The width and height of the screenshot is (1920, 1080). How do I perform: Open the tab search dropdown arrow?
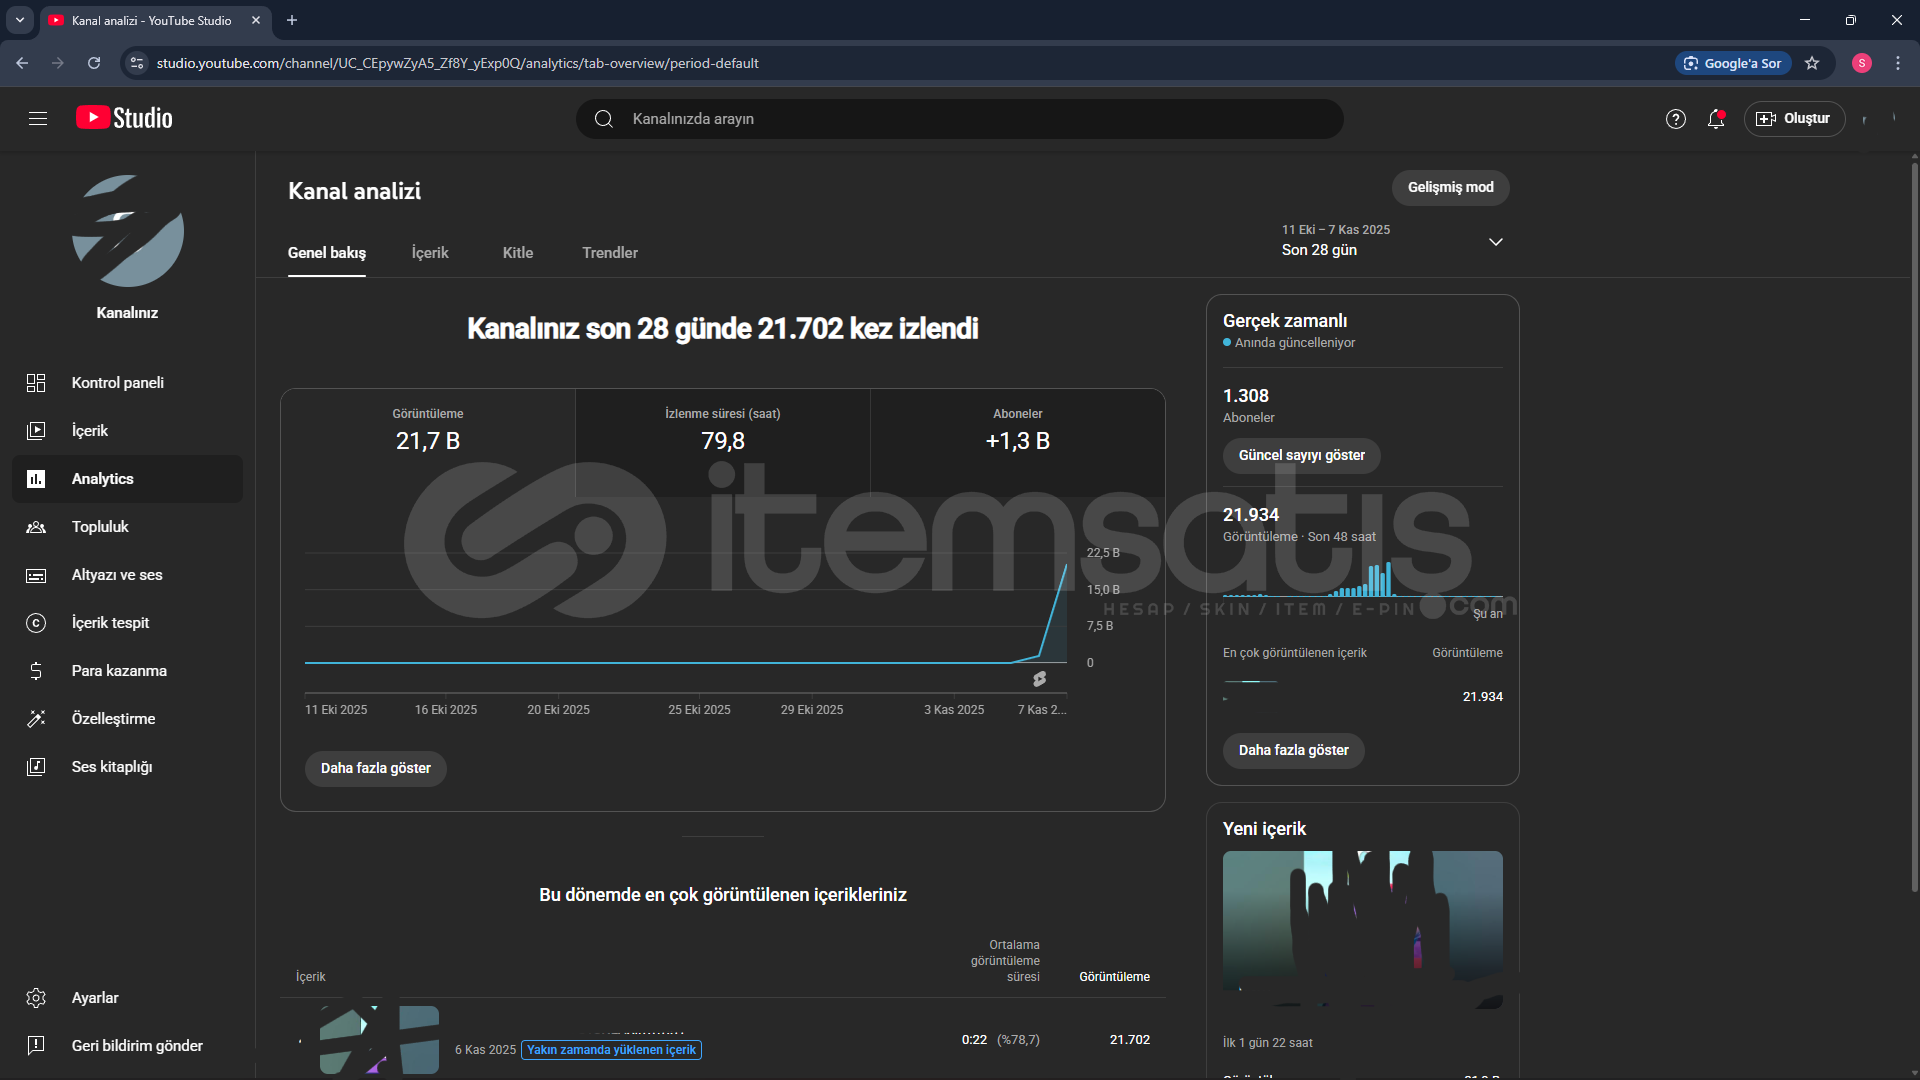[x=20, y=20]
